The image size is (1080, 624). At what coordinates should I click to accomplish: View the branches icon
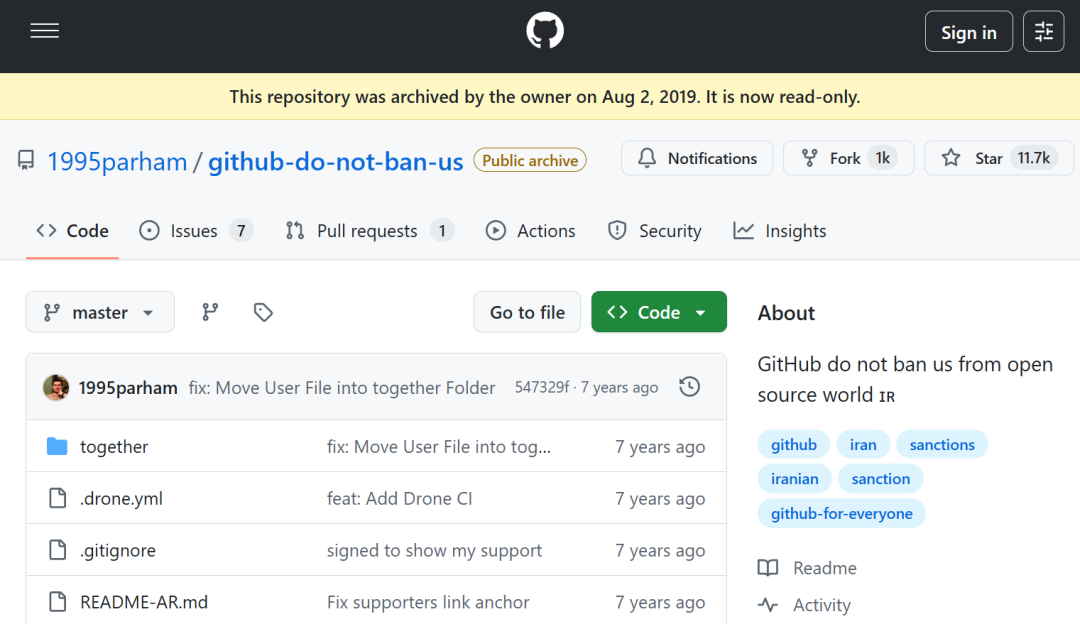pos(210,312)
